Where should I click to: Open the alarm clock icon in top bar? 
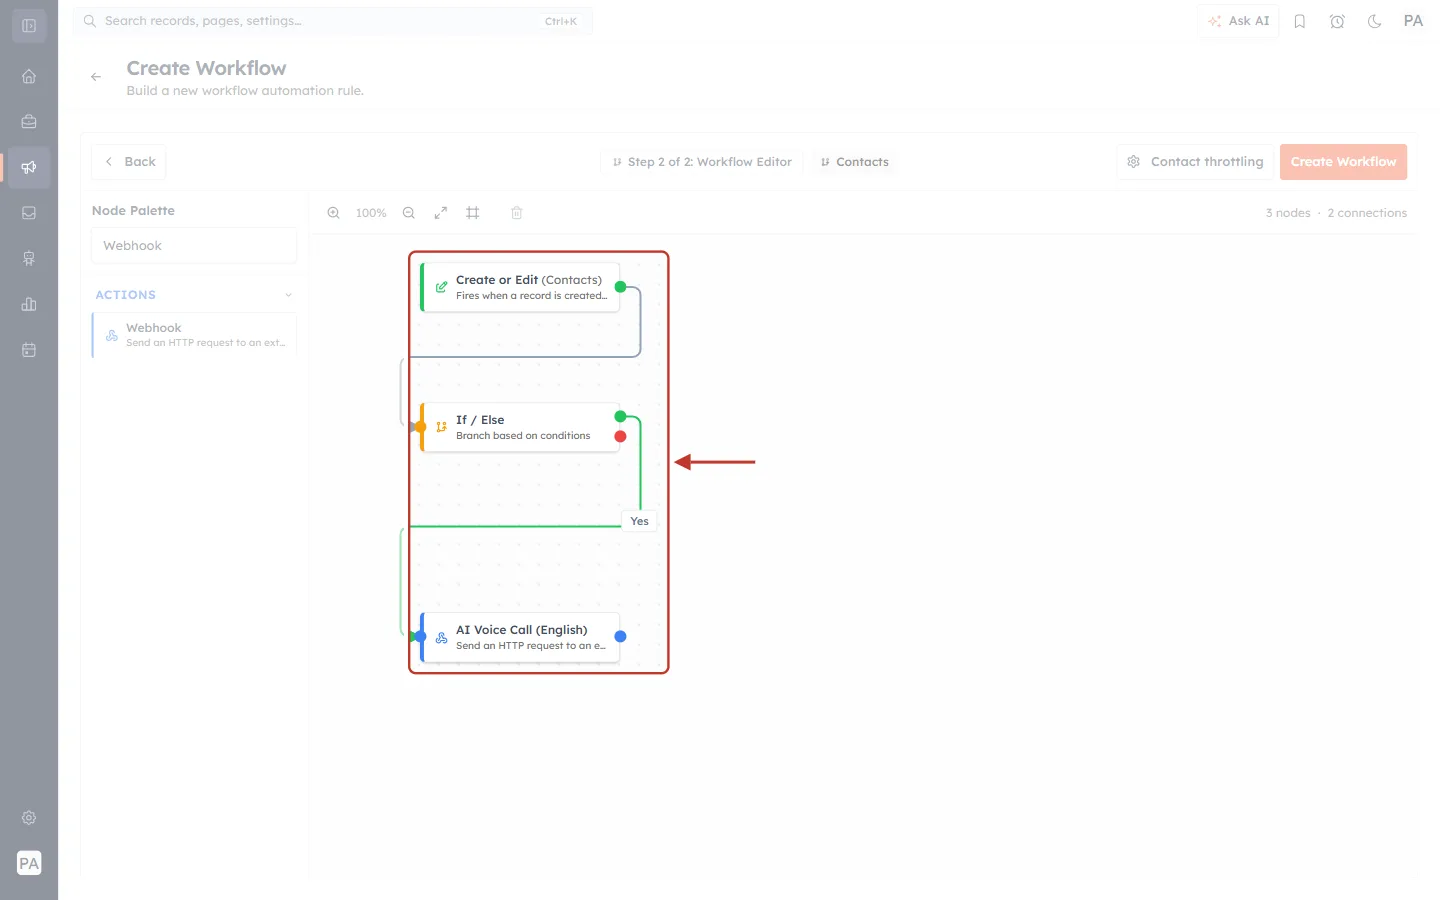click(1337, 21)
